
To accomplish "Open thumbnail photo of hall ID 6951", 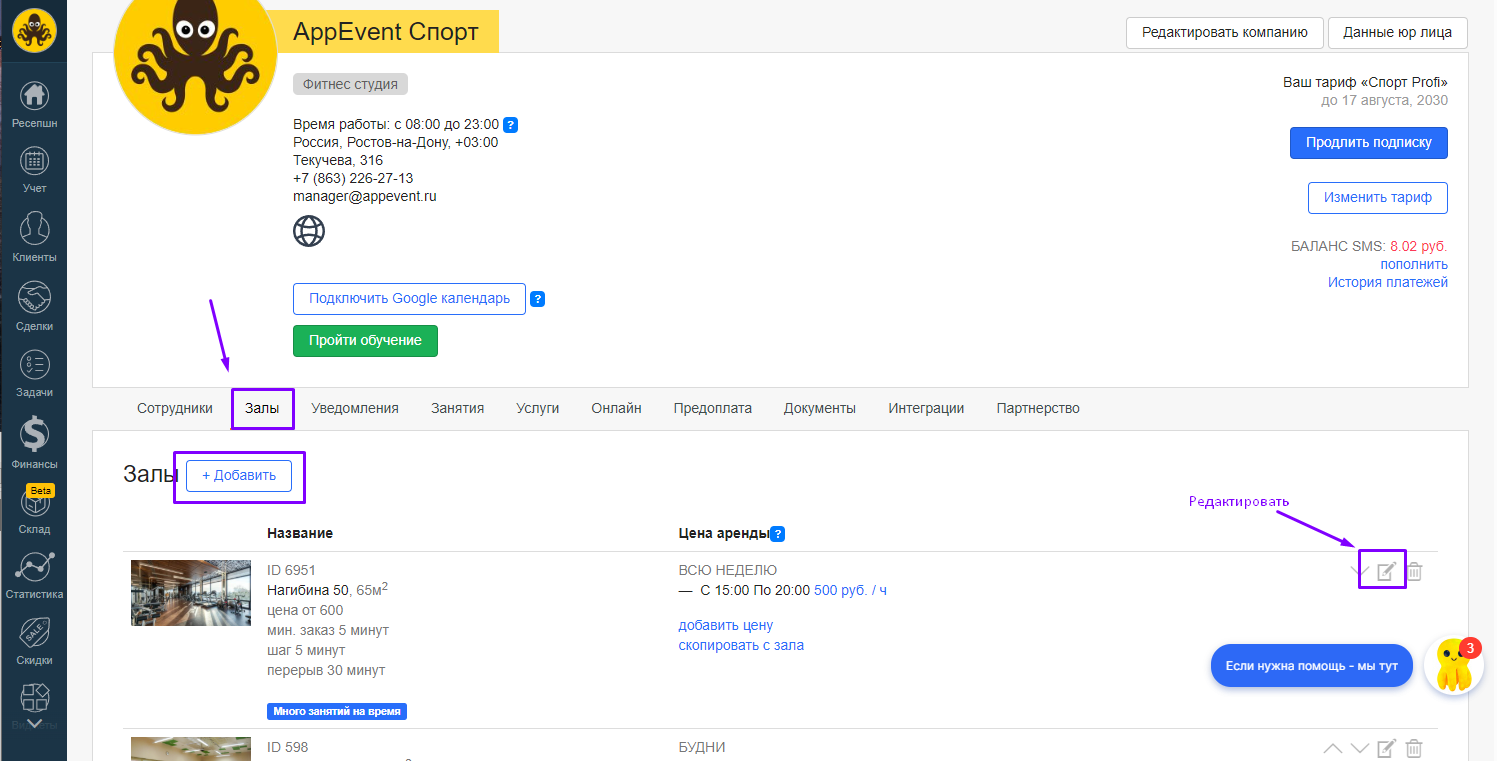I will [191, 593].
